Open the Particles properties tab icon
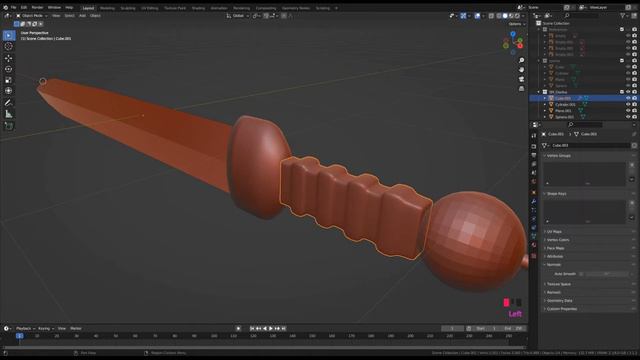The image size is (640, 360). 534,210
